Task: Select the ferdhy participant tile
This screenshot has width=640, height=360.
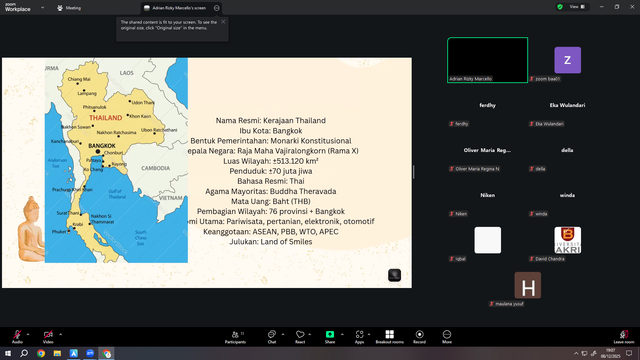Action: click(487, 105)
